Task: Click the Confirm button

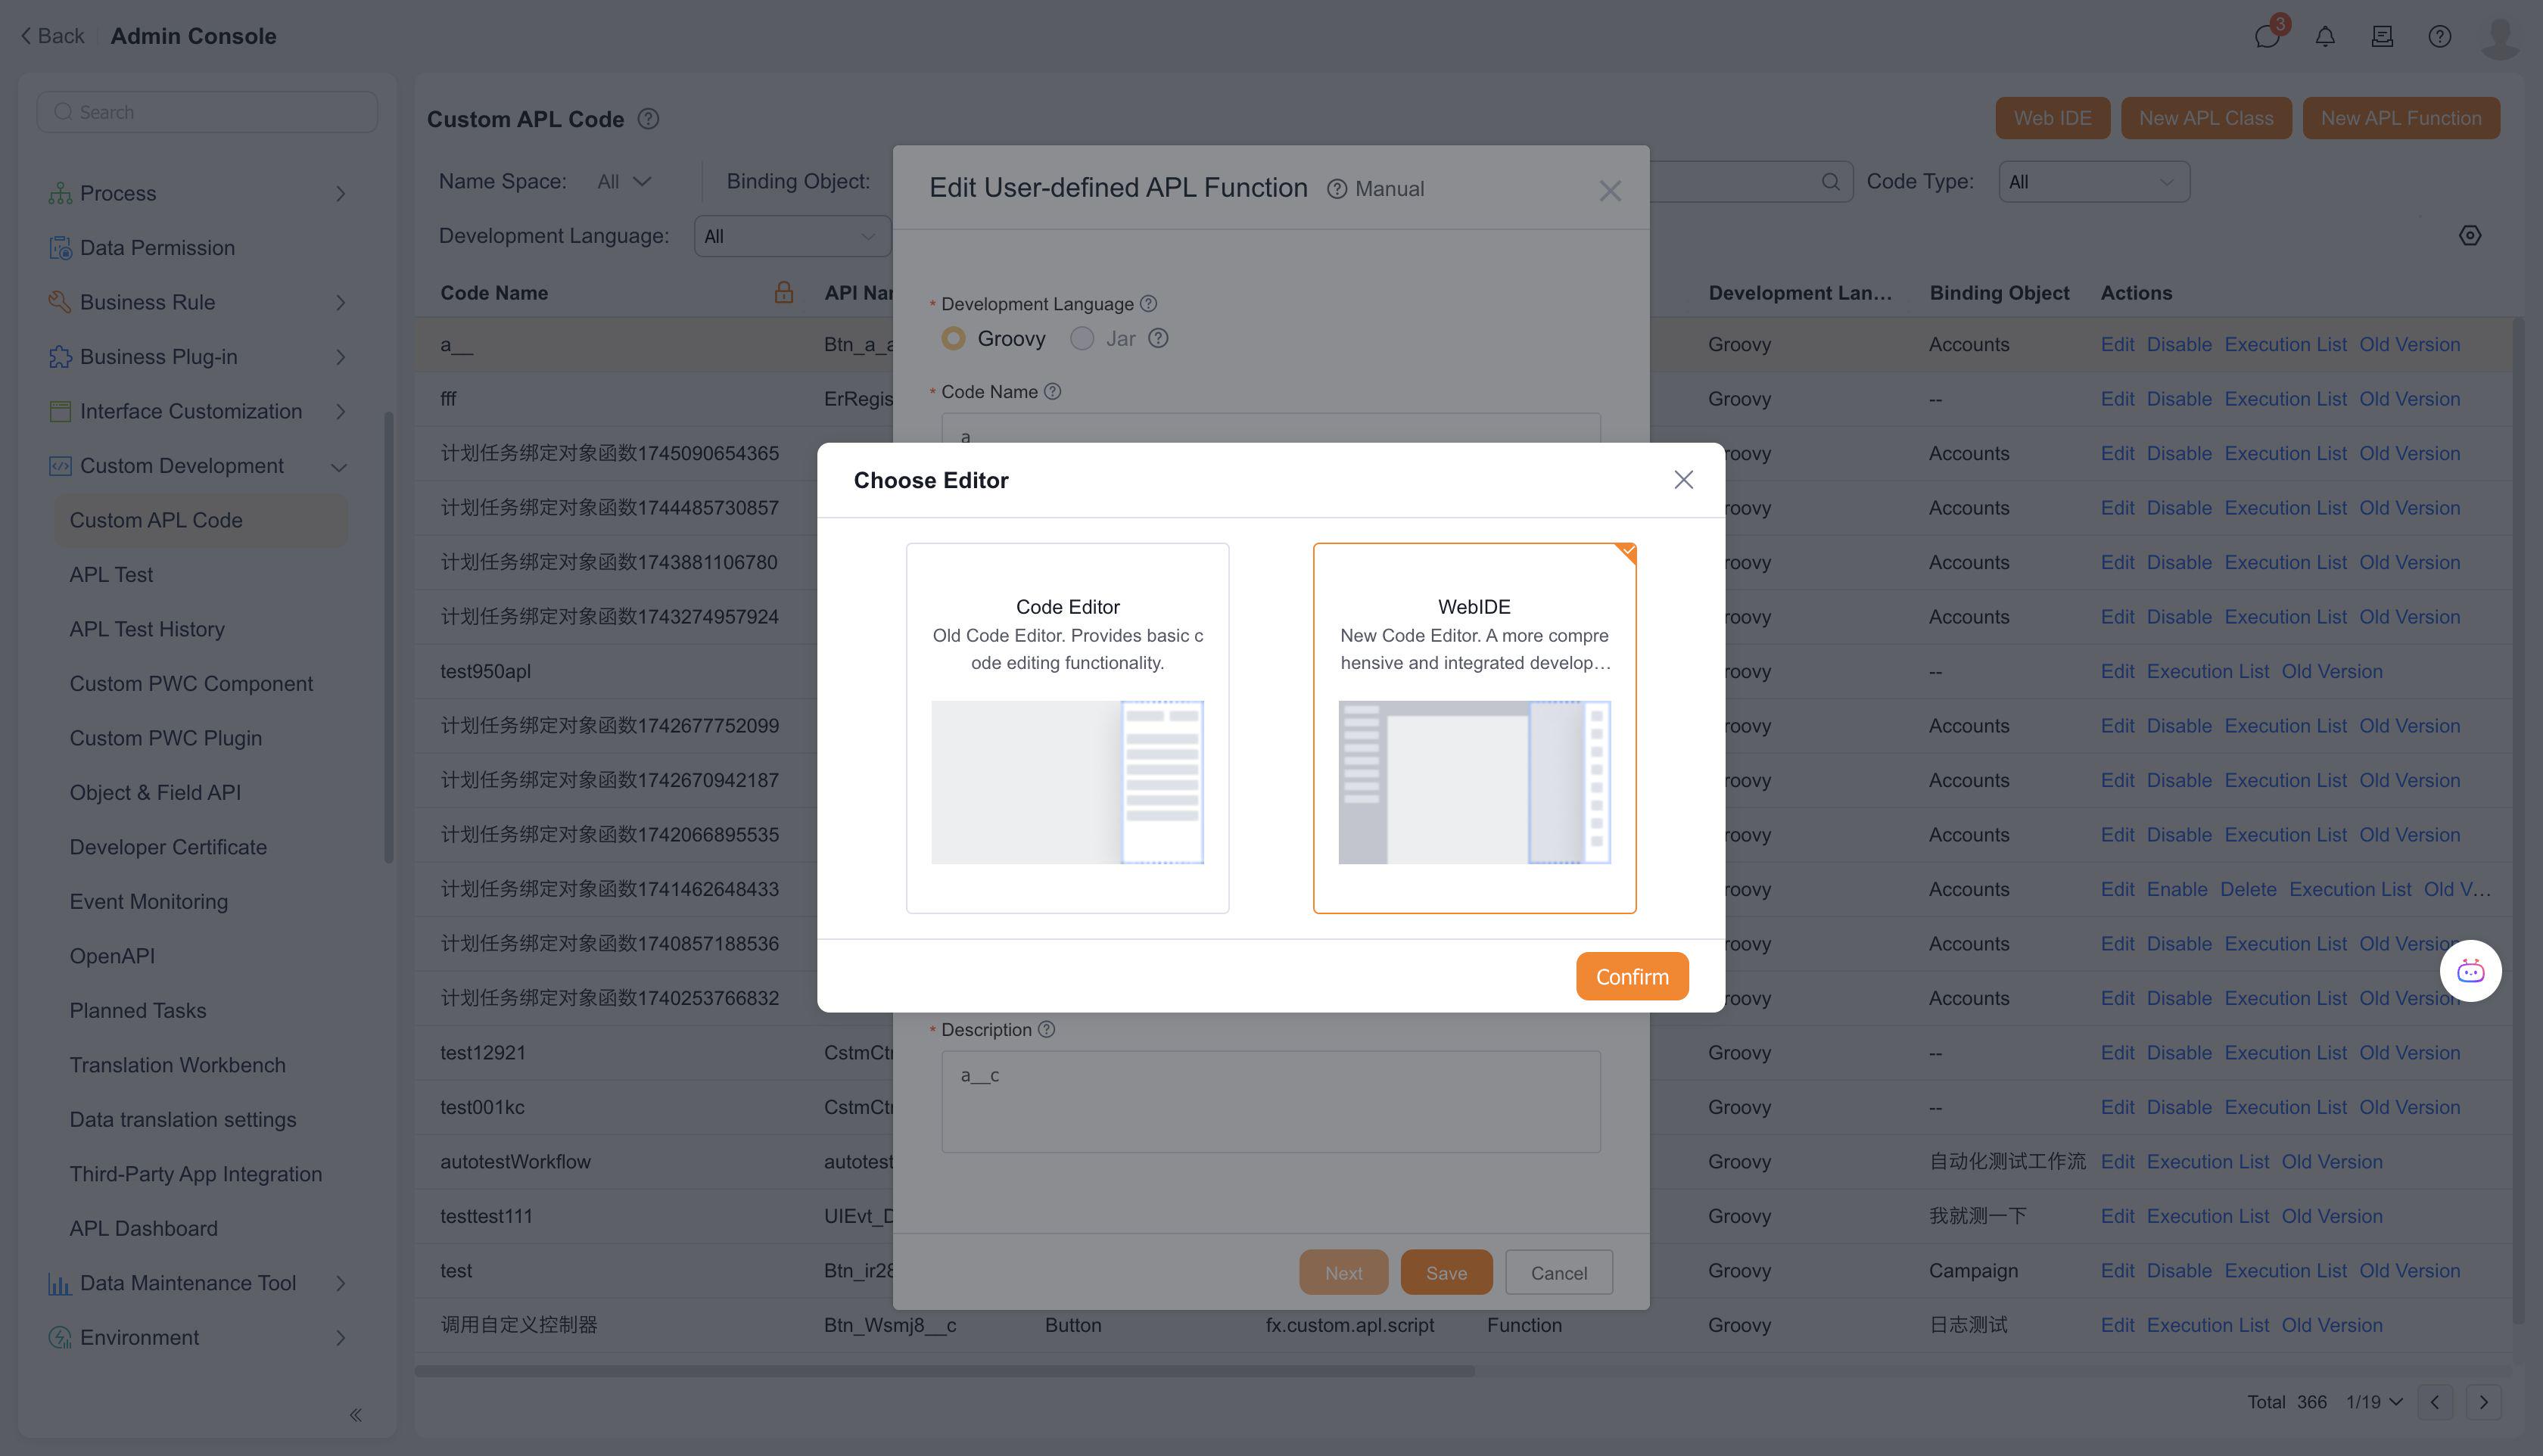Action: pos(1631,976)
